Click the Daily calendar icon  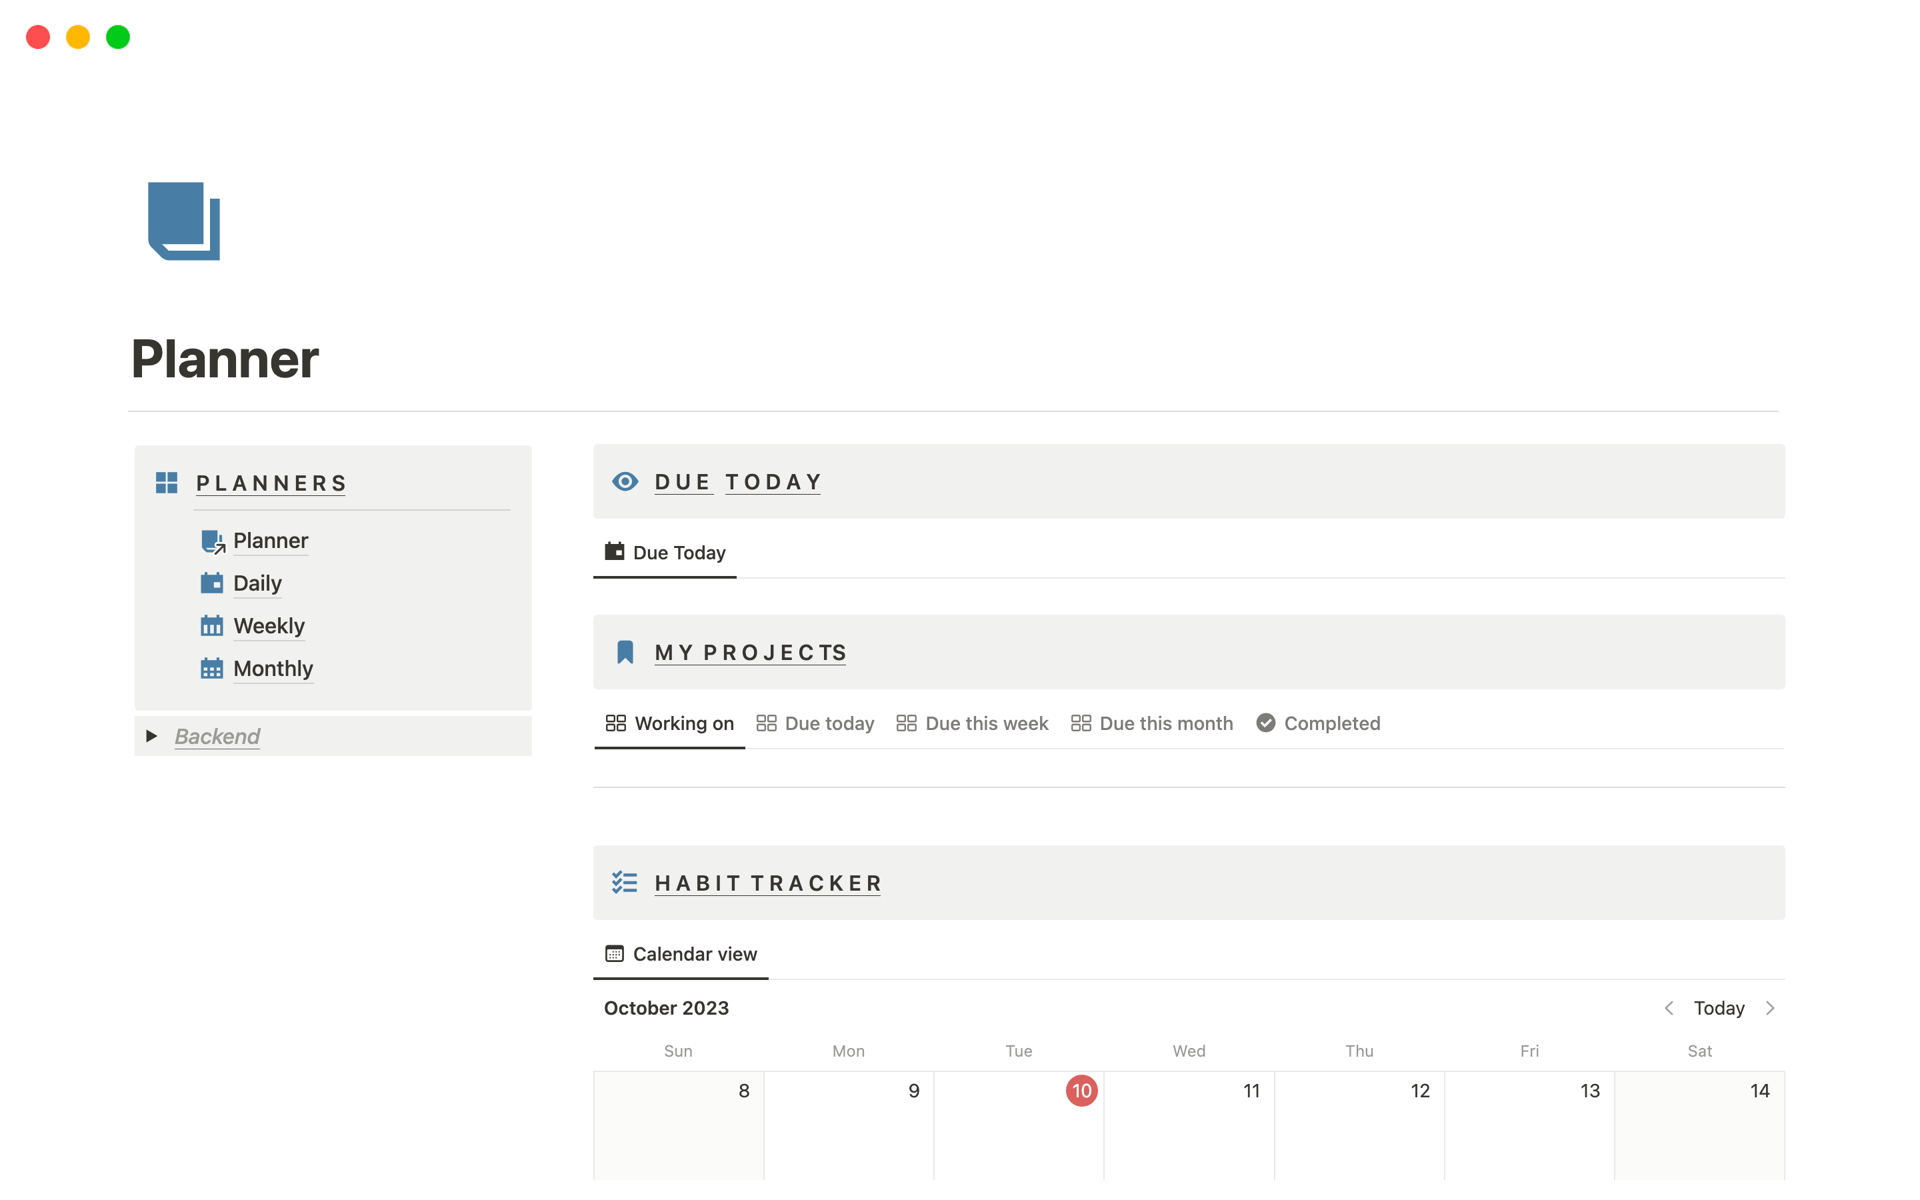212,583
